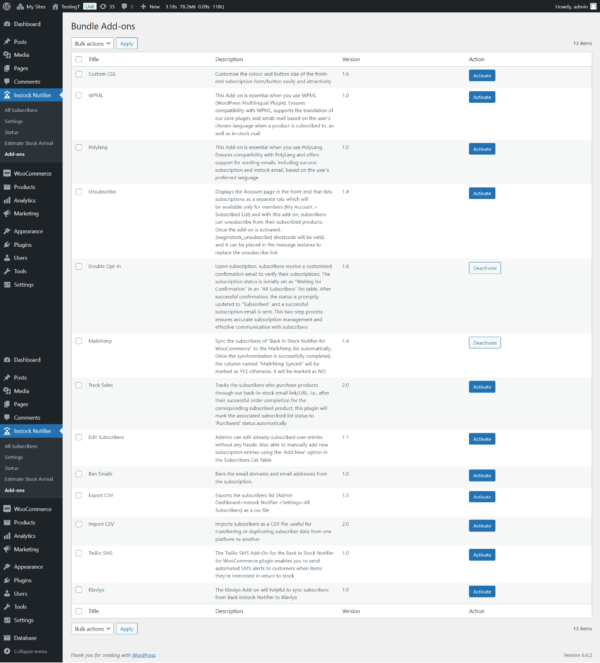
Task: Check the Klaviyo row checkbox
Action: 79,590
